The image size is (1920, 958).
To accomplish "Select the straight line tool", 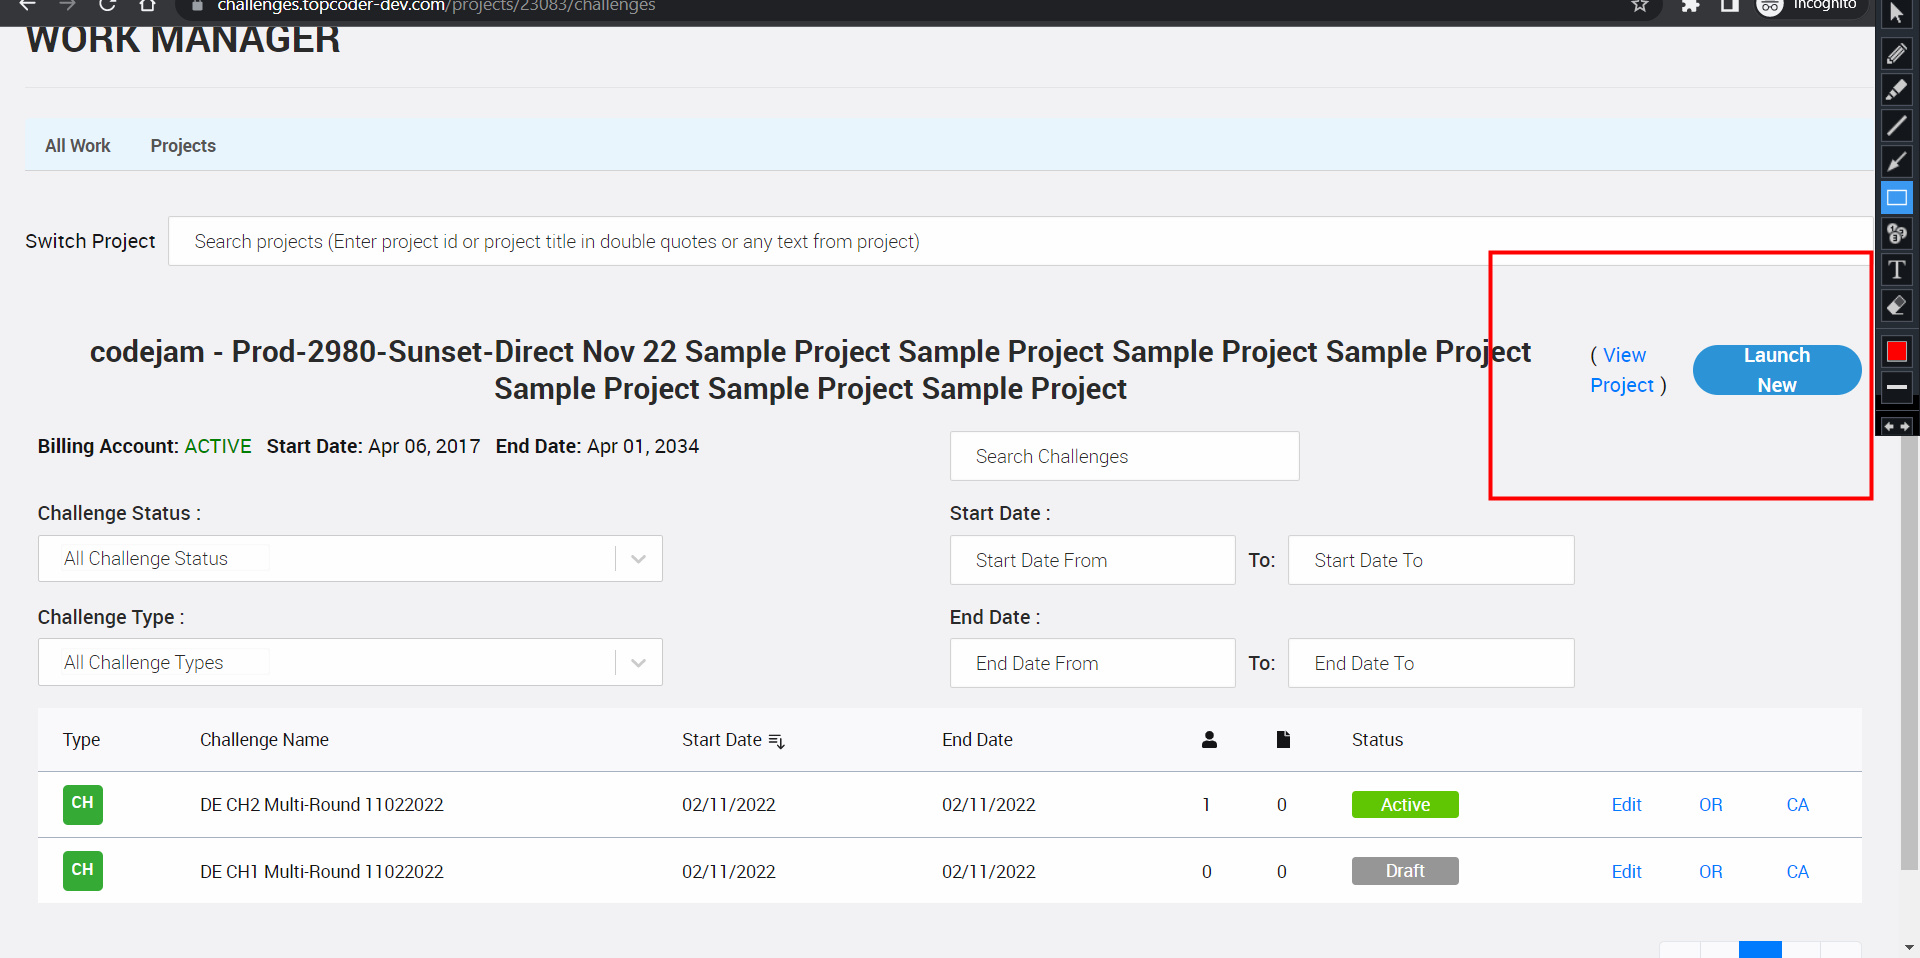I will coord(1897,125).
